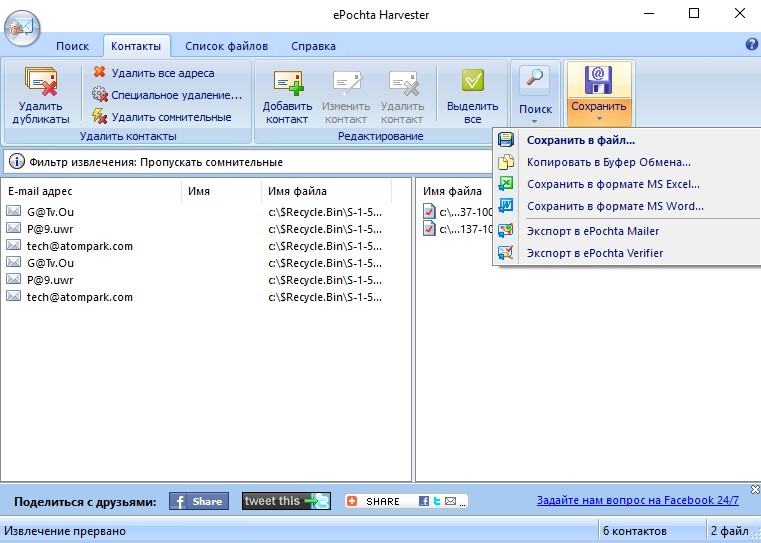Screen dimensions: 761x543
Task: Click the tweet this button
Action: click(x=286, y=501)
